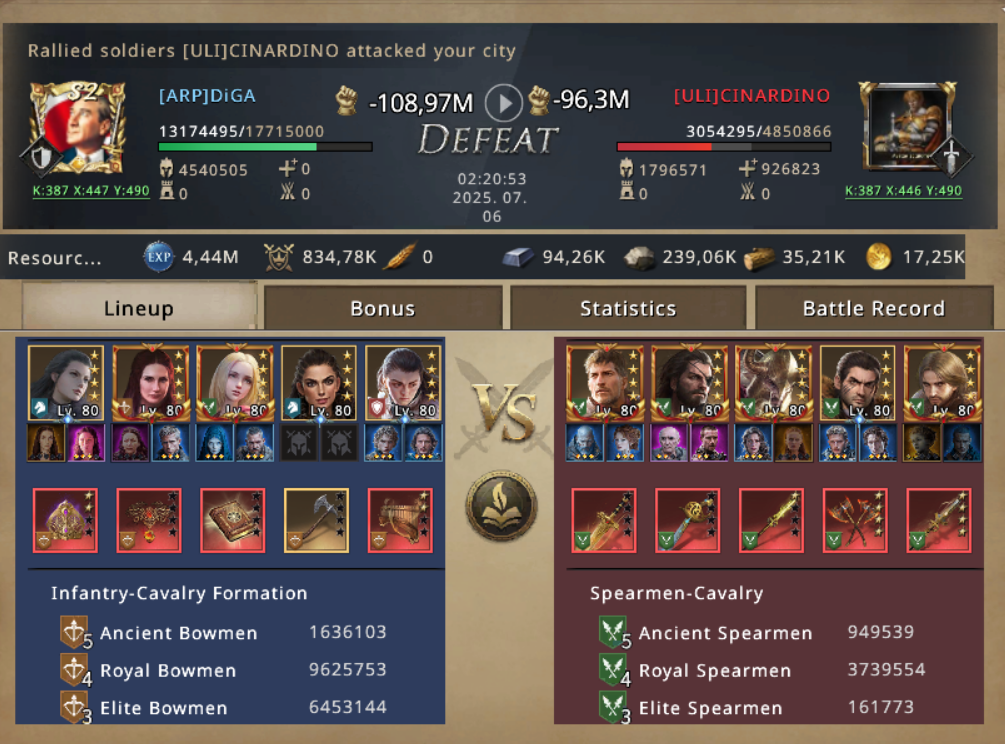Screen dimensions: 1005x744
Task: Select the crown equipment icon
Action: (65, 520)
